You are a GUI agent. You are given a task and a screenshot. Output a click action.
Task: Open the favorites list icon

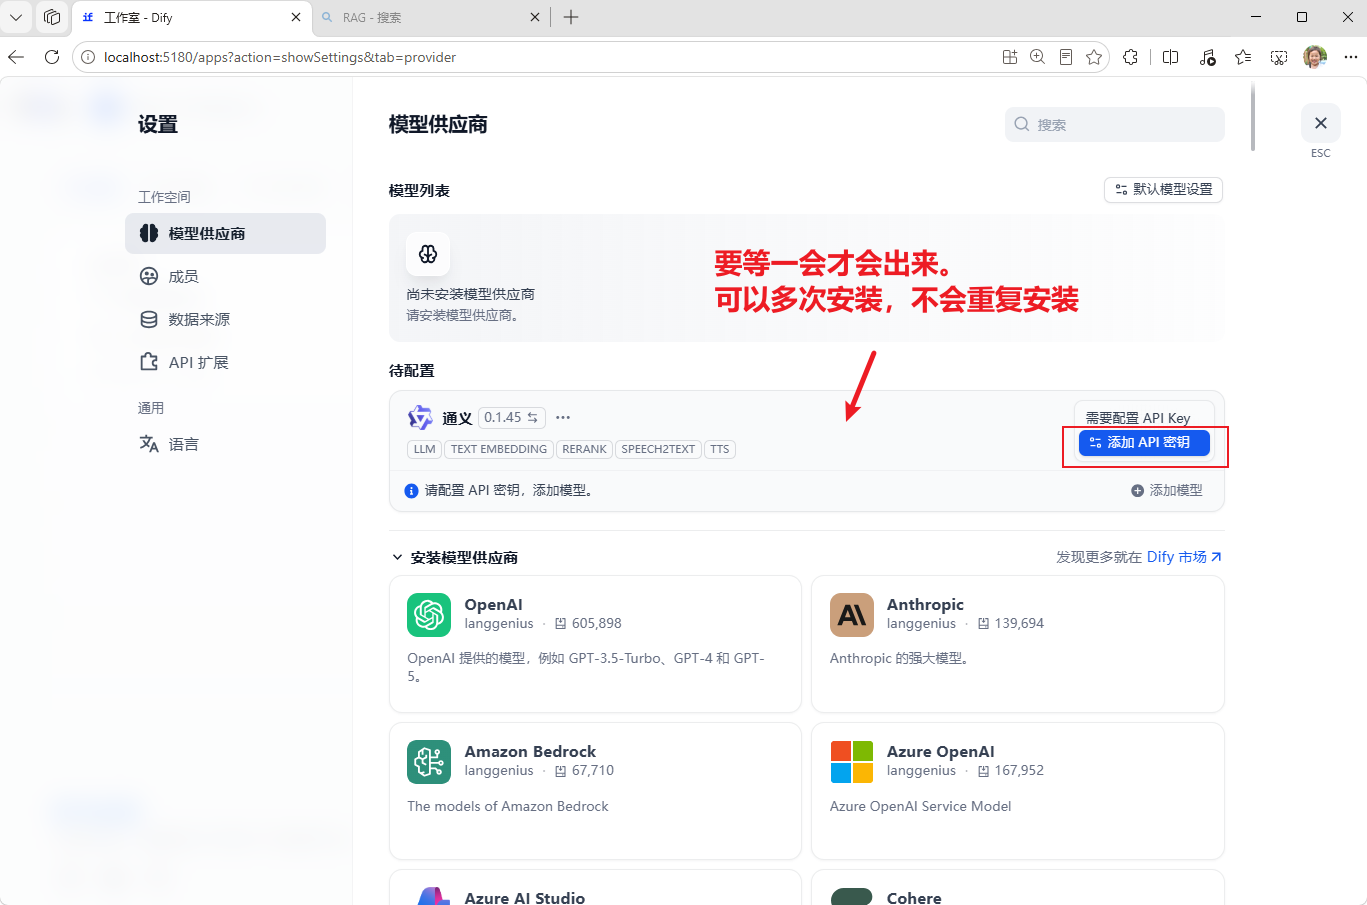(x=1243, y=57)
